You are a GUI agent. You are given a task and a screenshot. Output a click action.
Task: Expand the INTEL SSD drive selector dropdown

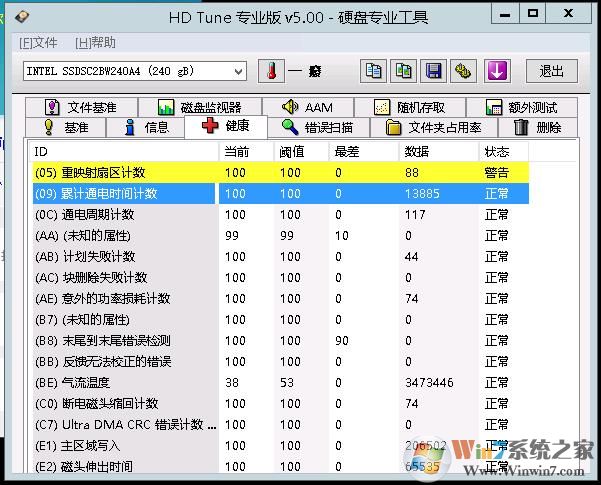pos(237,71)
